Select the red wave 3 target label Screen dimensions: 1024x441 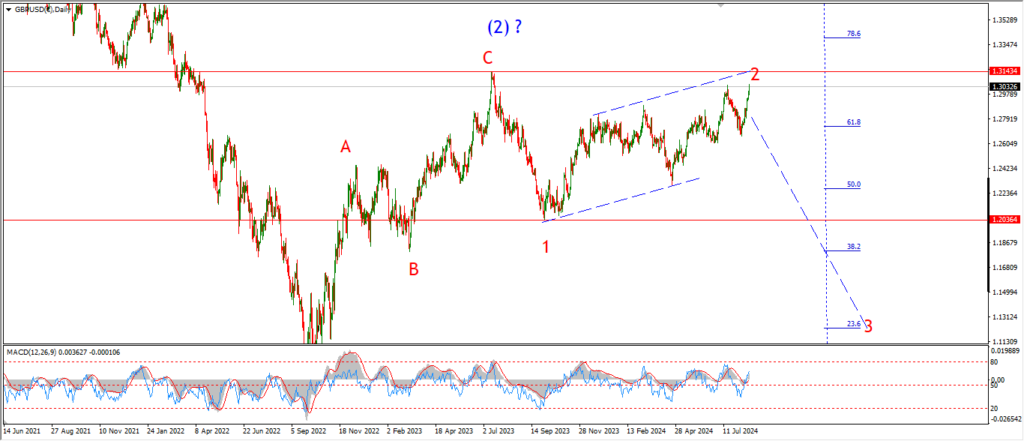tap(868, 325)
